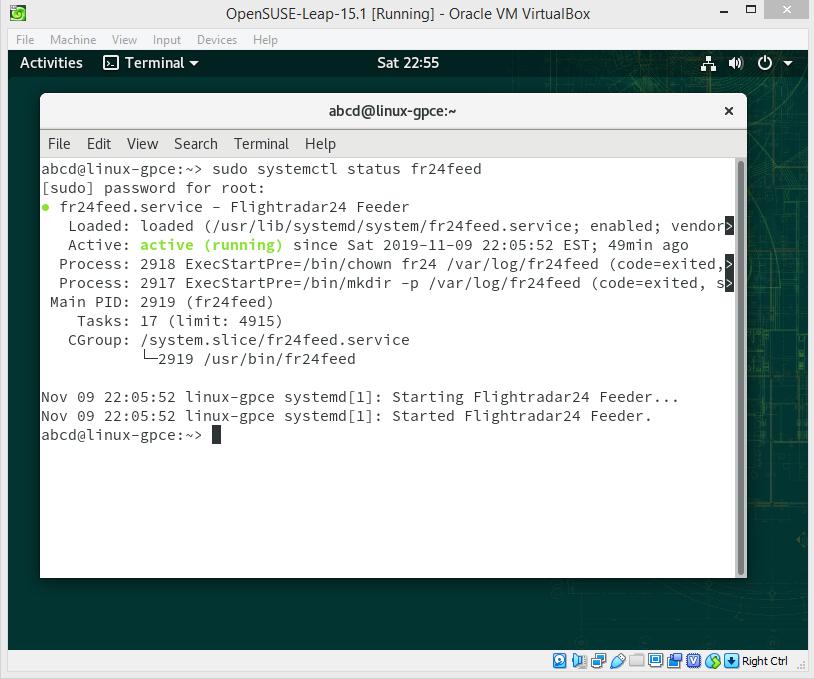Click the truncation marker on Process 2917 line
Viewport: 814px width, 679px height.
coord(729,283)
